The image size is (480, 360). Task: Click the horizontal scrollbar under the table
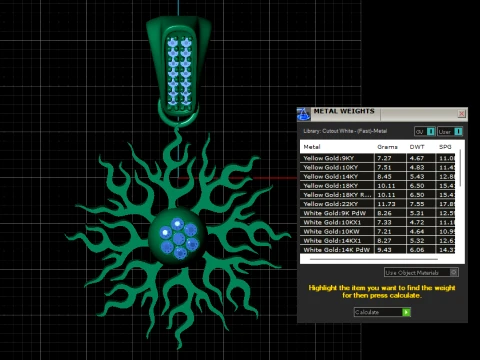tap(374, 259)
